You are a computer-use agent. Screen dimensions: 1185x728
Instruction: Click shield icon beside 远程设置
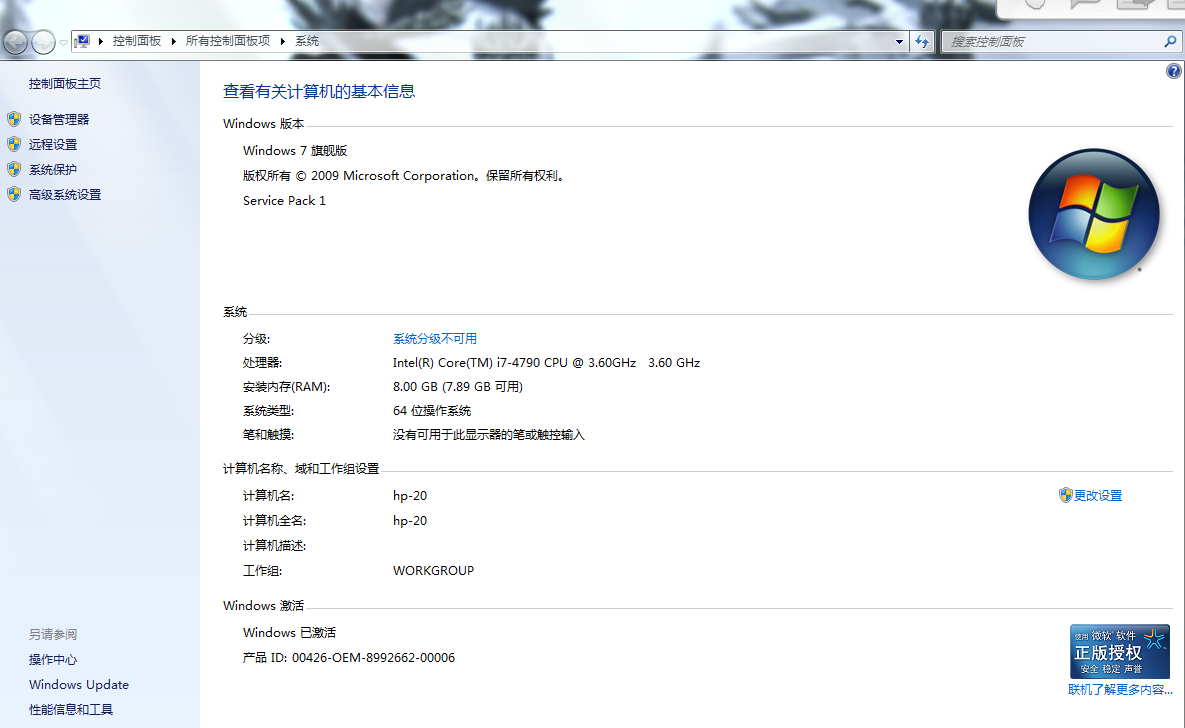click(x=14, y=144)
